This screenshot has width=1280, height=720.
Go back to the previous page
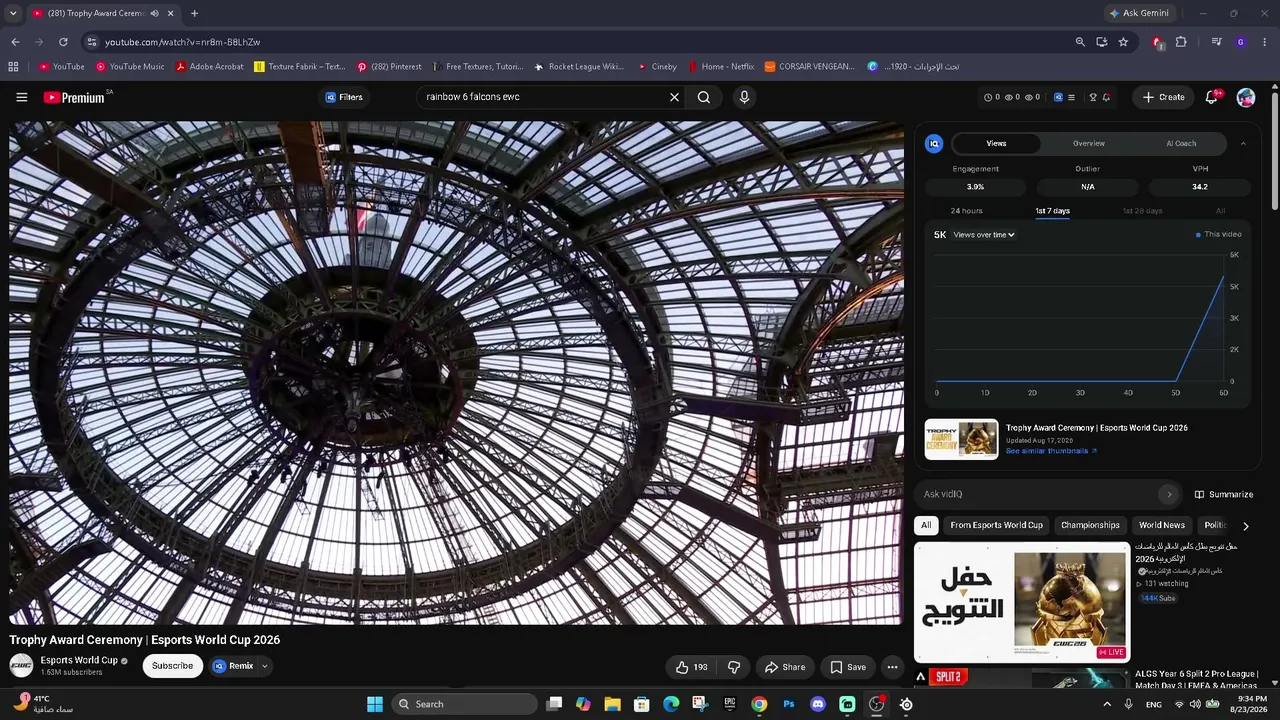point(15,42)
